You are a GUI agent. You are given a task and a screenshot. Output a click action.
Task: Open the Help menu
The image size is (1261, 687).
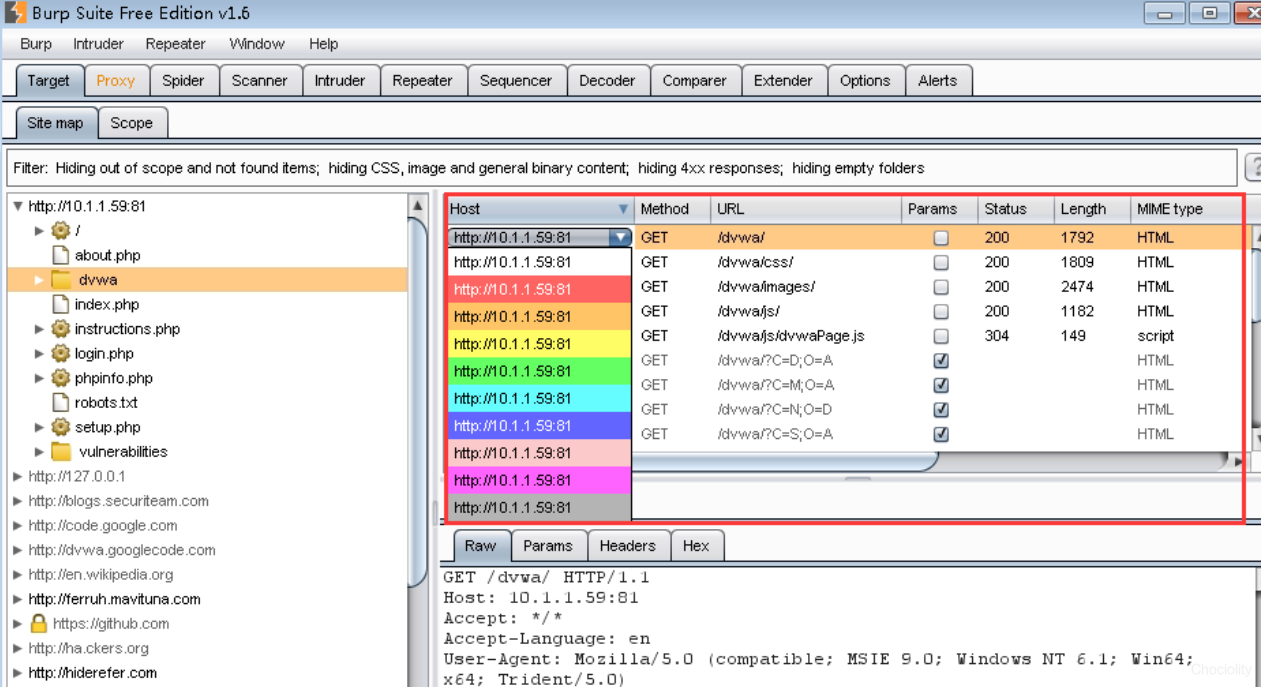click(x=323, y=44)
